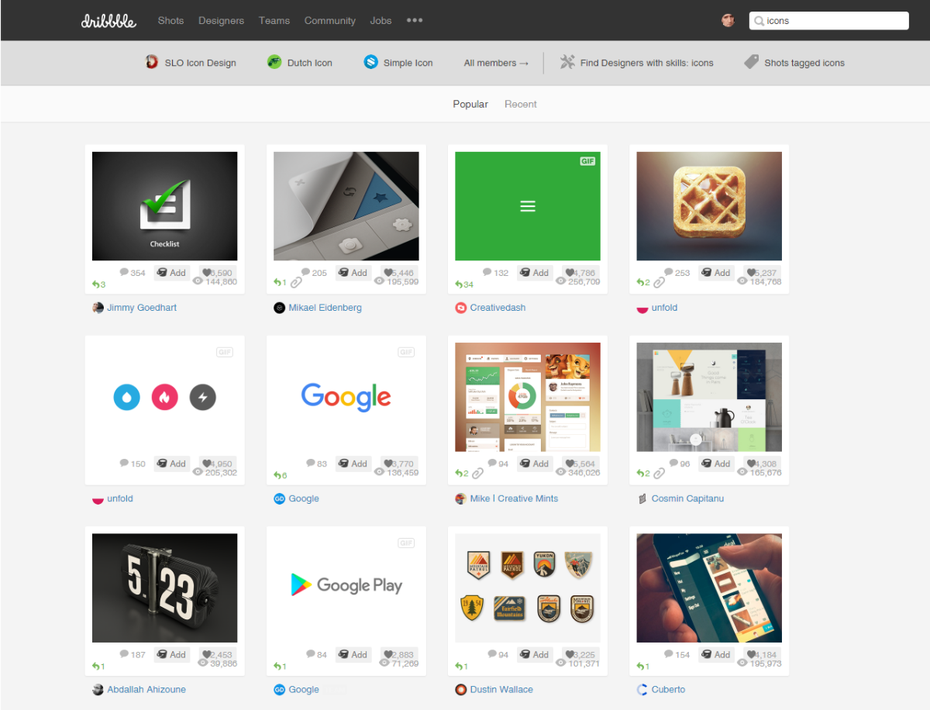Open Mikael Eidenberg's profile
This screenshot has height=710, width=930.
[325, 308]
